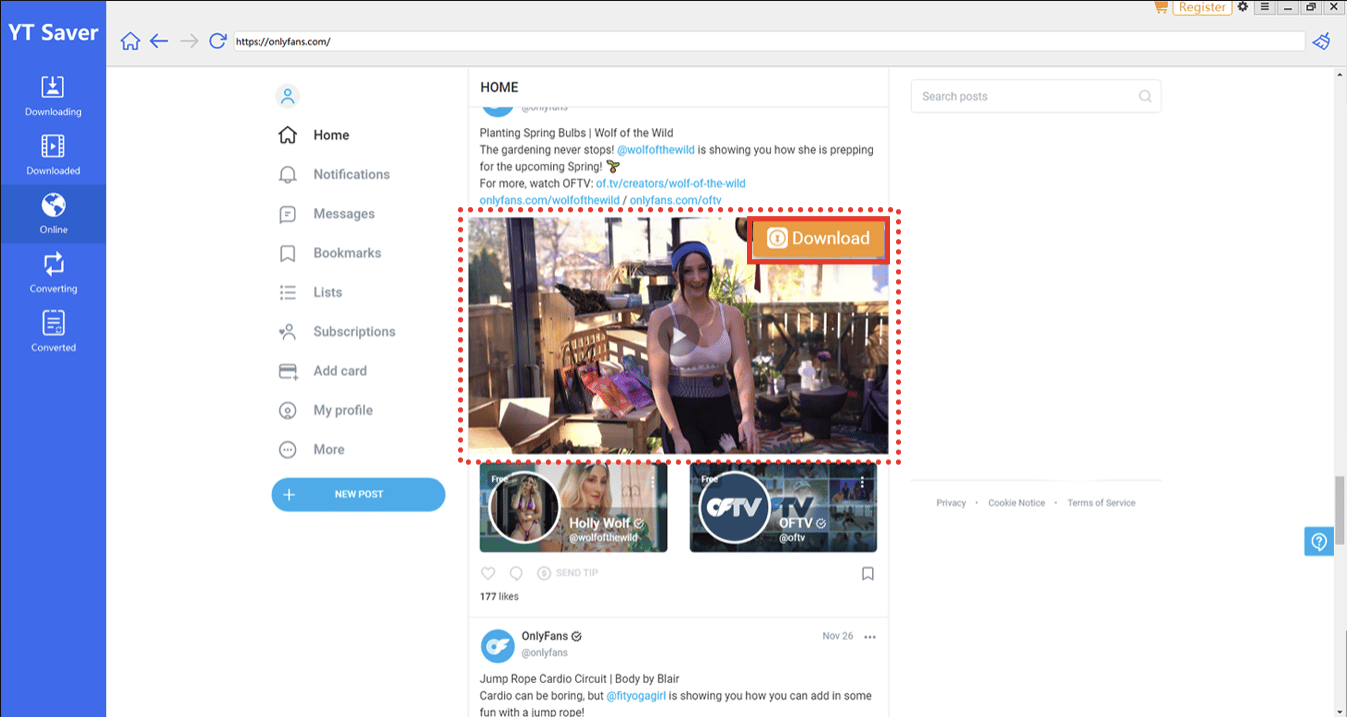The height and width of the screenshot is (717, 1347).
Task: Expand the More menu item
Action: pos(311,449)
